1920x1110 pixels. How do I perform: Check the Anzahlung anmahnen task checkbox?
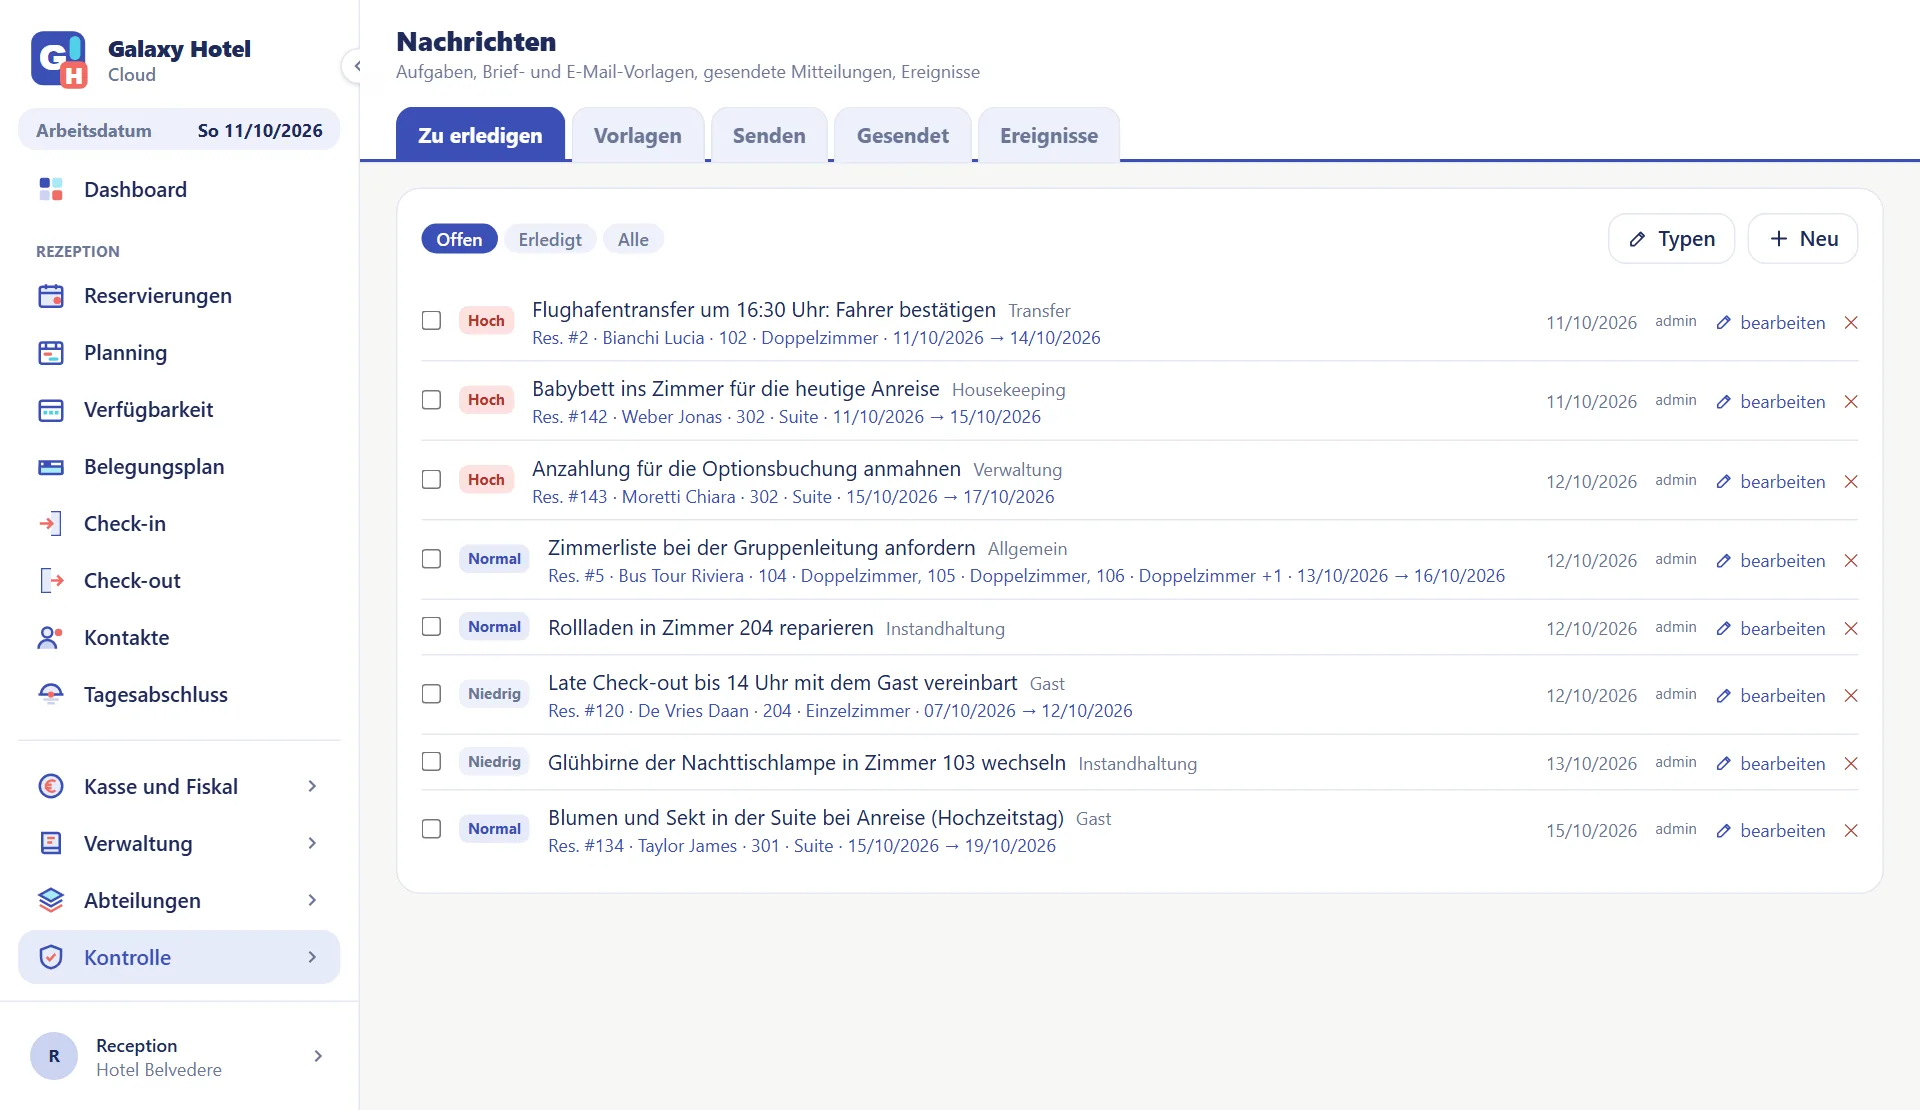pyautogui.click(x=431, y=480)
